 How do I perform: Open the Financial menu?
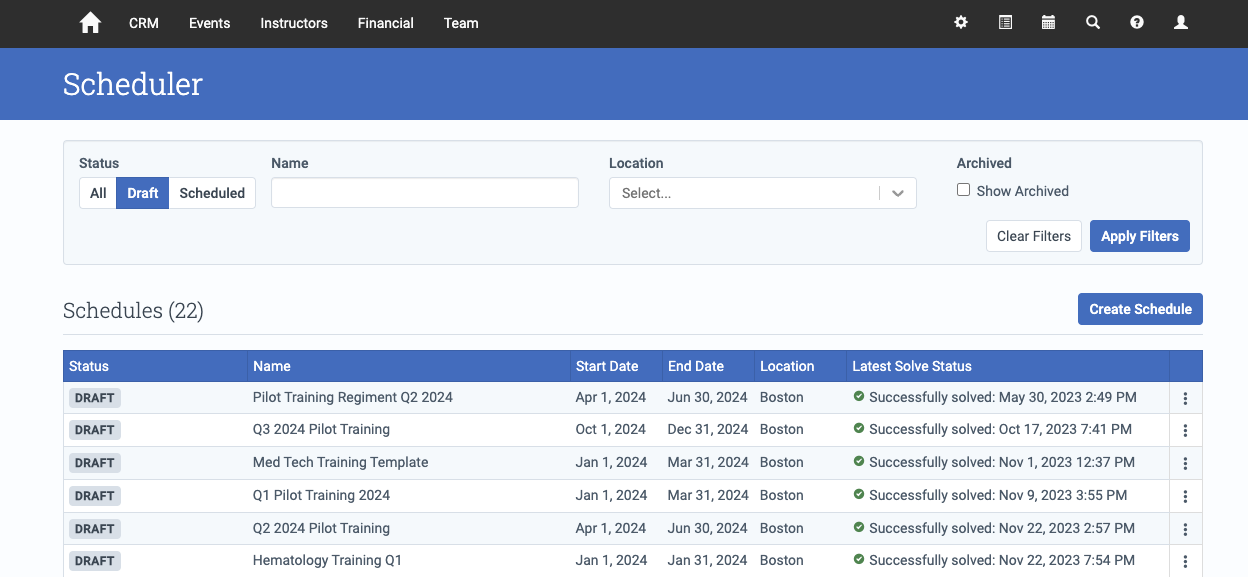click(386, 23)
